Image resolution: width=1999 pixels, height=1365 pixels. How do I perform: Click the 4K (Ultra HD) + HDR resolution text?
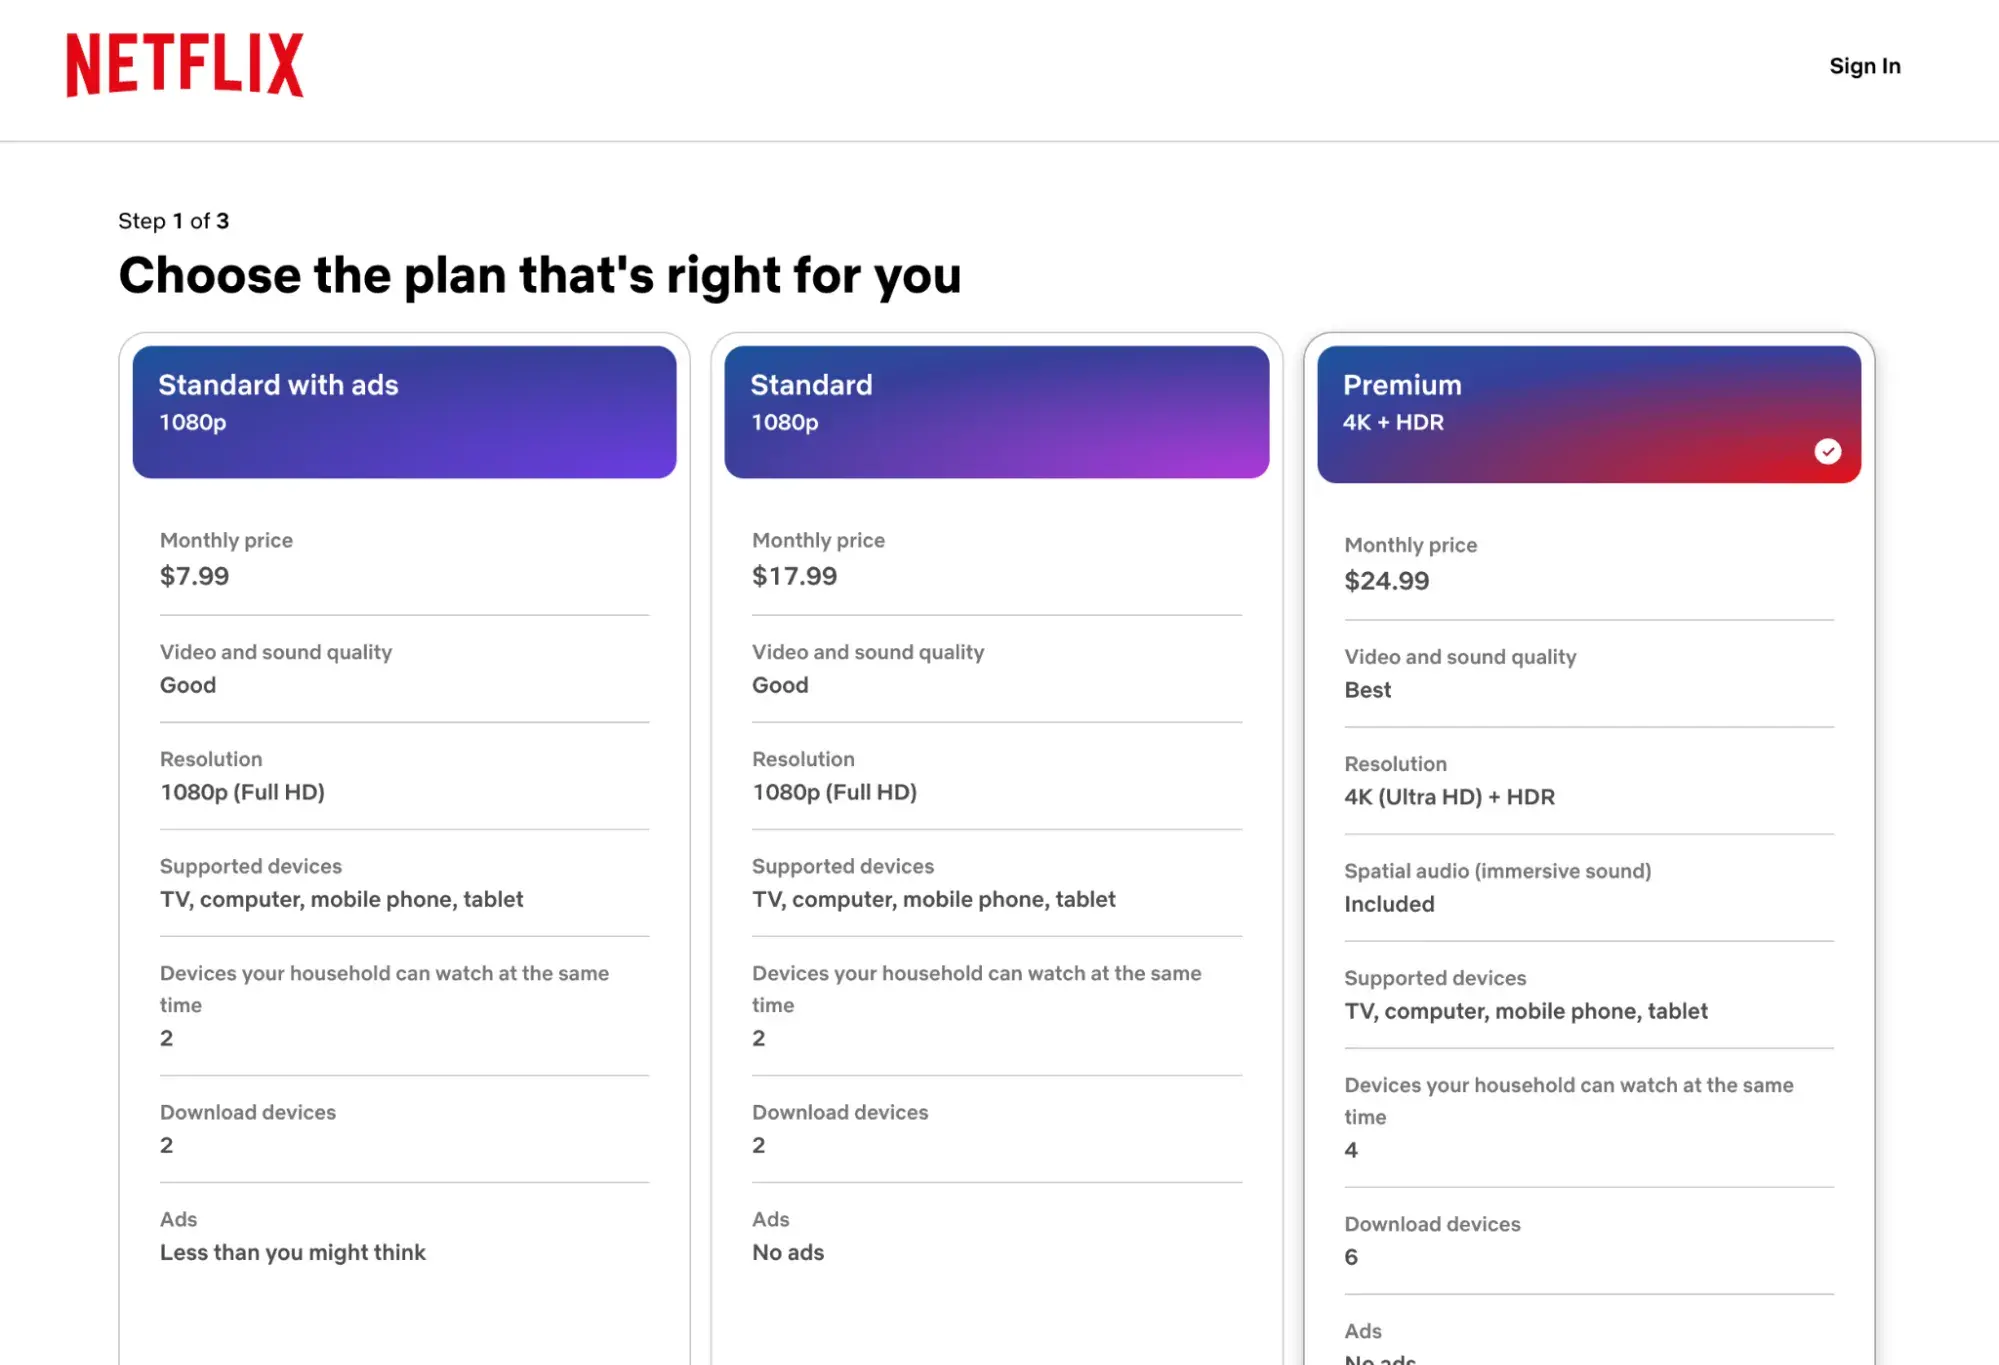(x=1450, y=797)
